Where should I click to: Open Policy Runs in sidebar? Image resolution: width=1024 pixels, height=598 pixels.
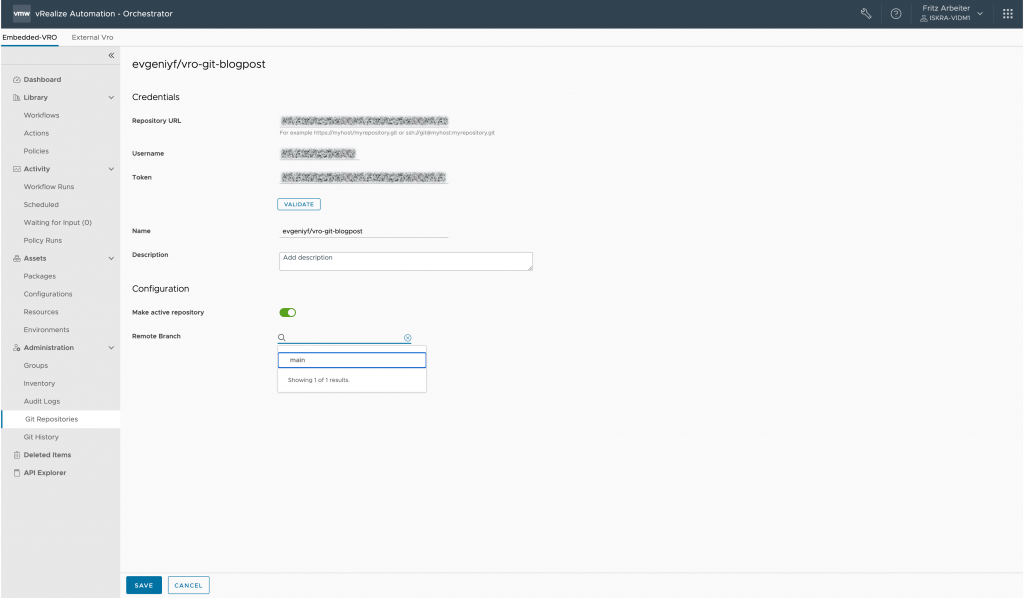point(42,240)
